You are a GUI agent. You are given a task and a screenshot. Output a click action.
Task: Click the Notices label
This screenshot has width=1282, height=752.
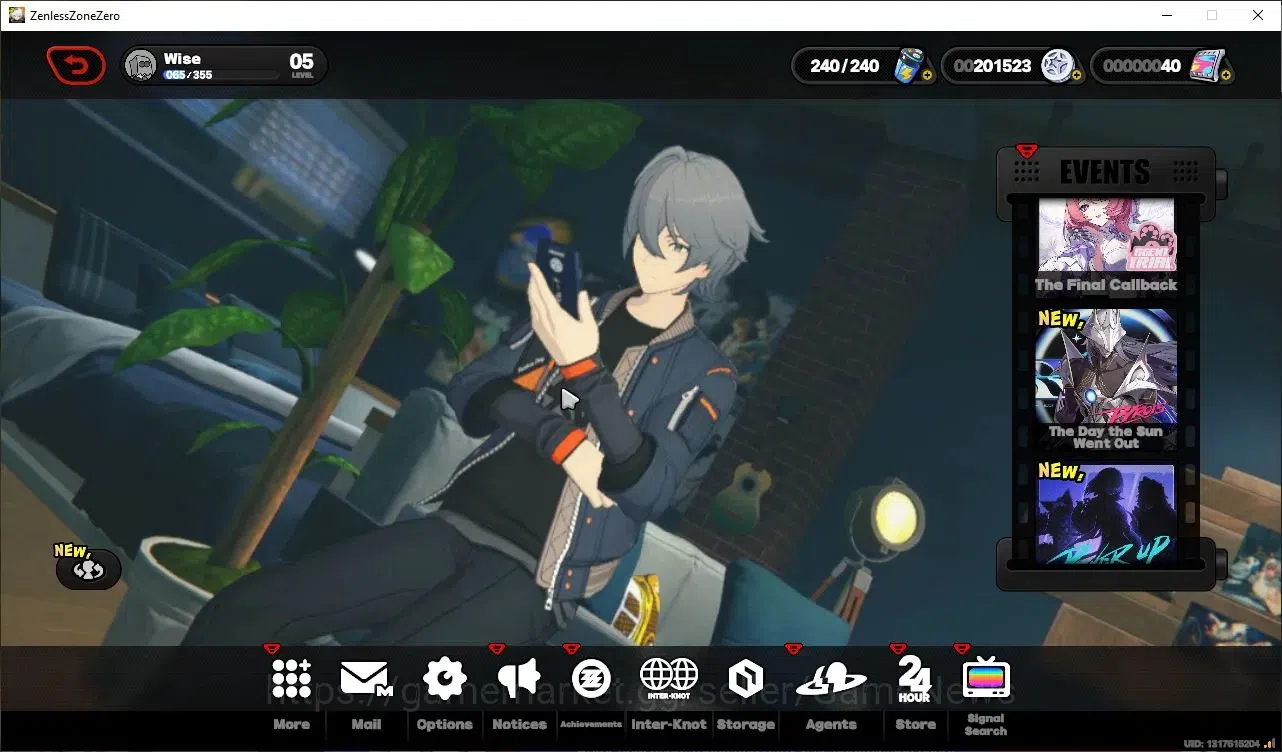(x=519, y=725)
